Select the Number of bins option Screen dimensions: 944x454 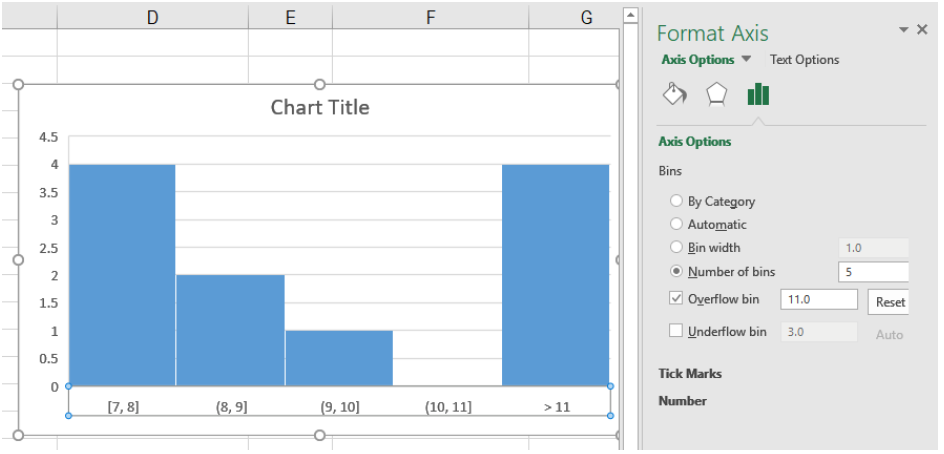(676, 272)
